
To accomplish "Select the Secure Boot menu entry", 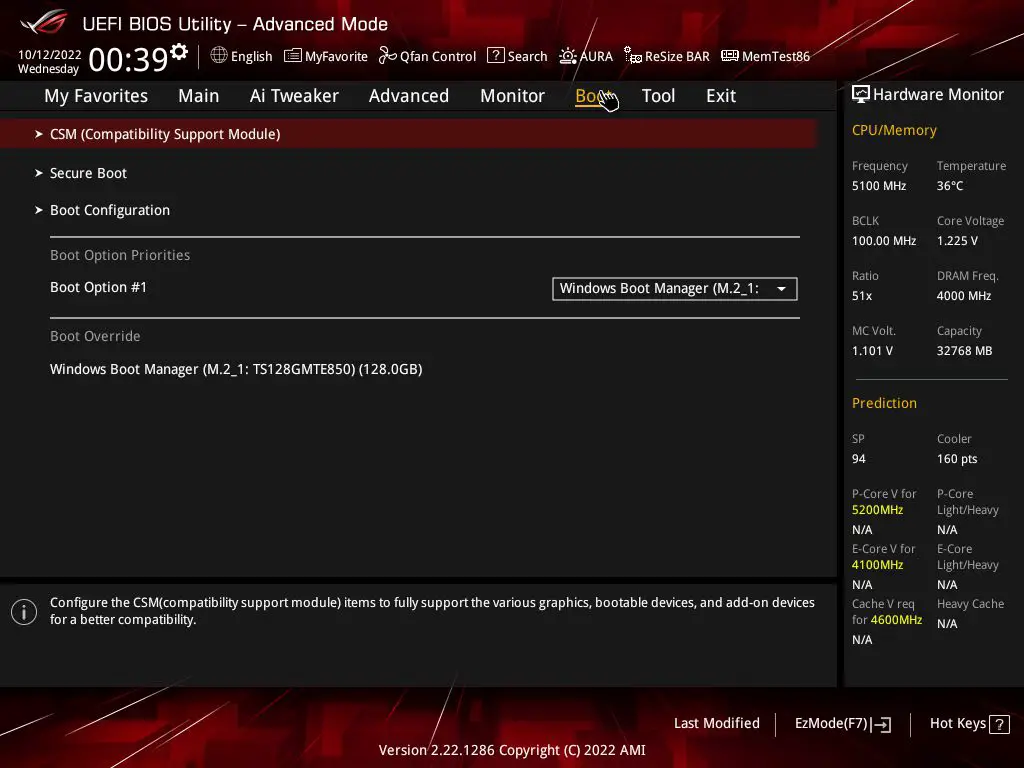I will [89, 173].
